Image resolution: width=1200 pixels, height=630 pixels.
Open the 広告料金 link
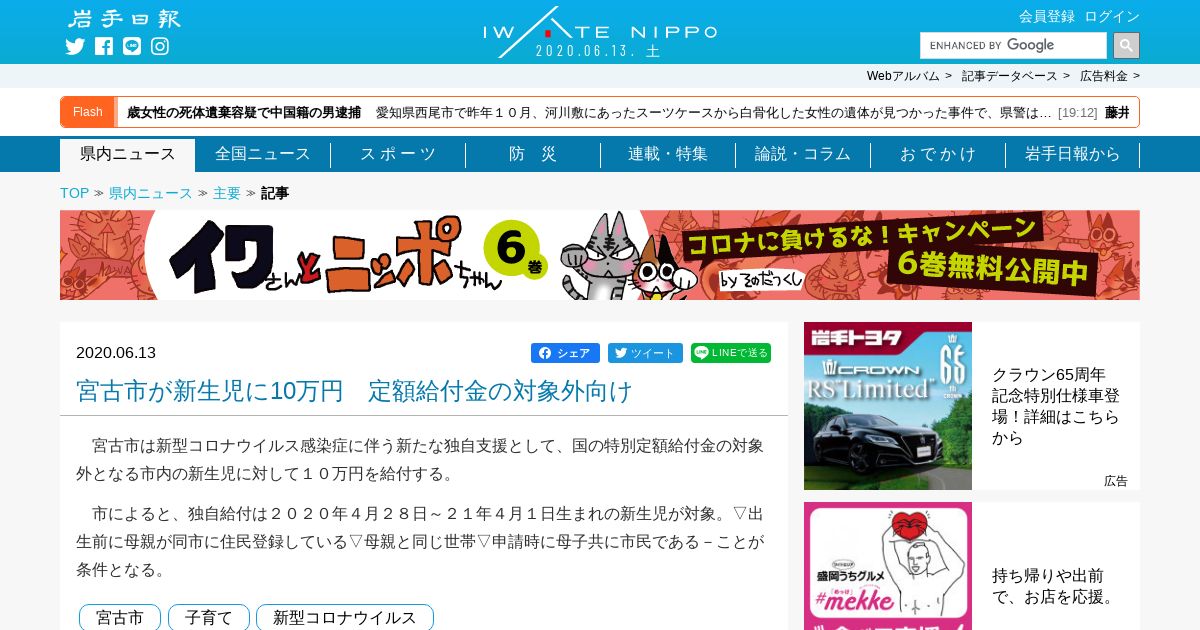[x=1103, y=76]
